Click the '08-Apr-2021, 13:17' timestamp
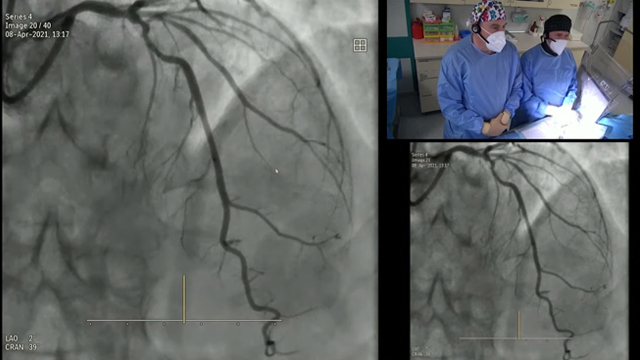Viewport: 640px width, 360px height. pyautogui.click(x=37, y=34)
